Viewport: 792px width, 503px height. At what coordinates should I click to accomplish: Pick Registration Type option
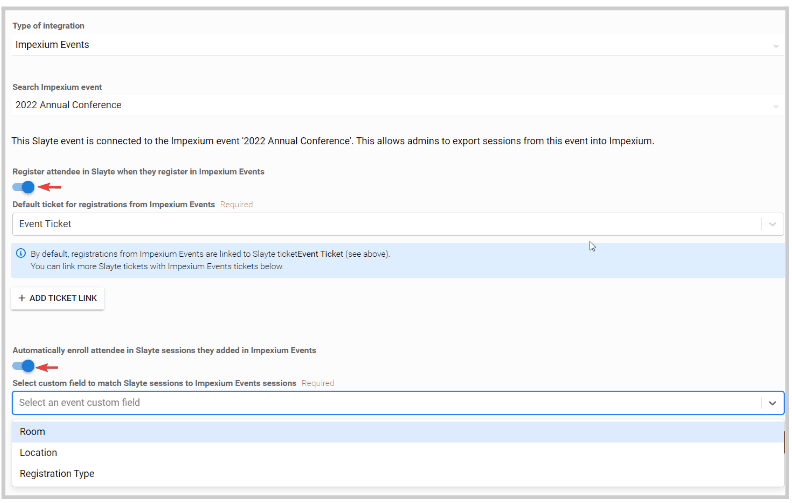click(398, 474)
